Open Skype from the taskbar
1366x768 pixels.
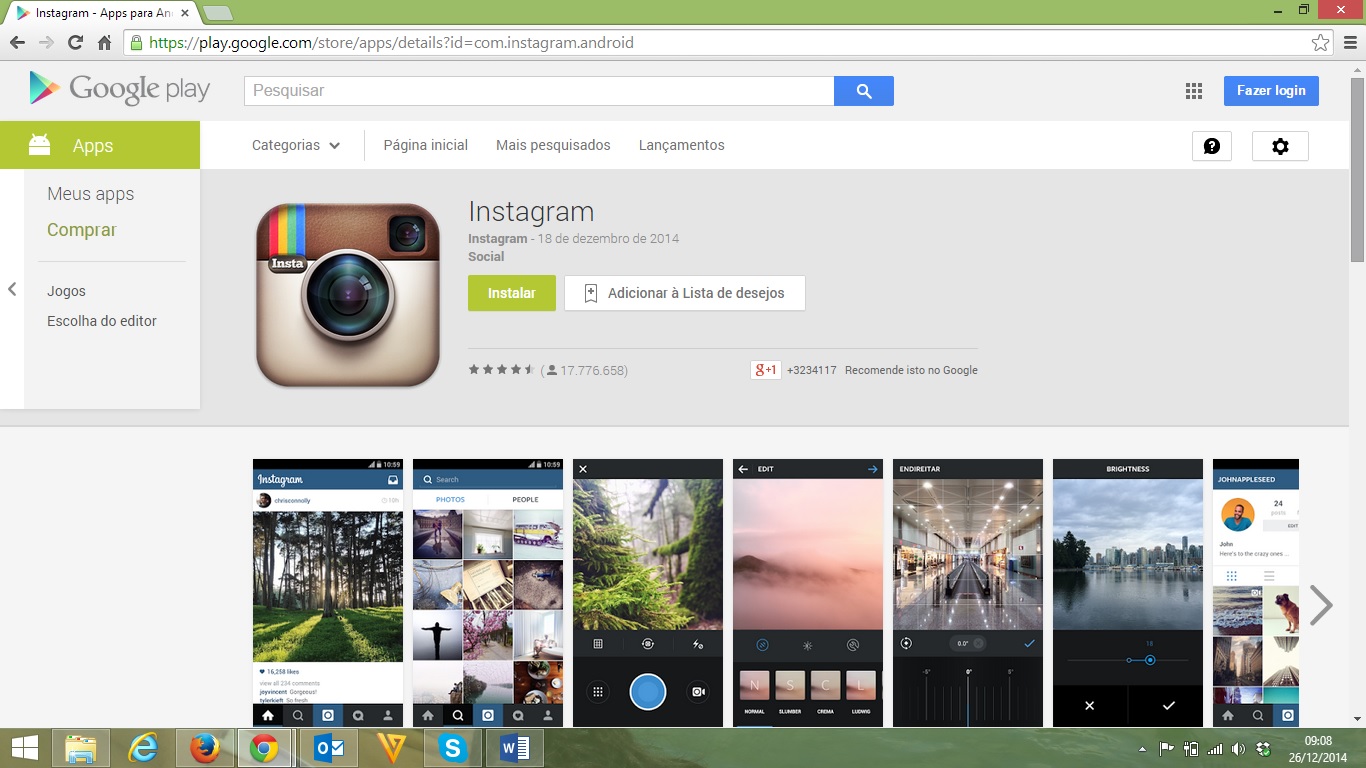click(x=453, y=748)
